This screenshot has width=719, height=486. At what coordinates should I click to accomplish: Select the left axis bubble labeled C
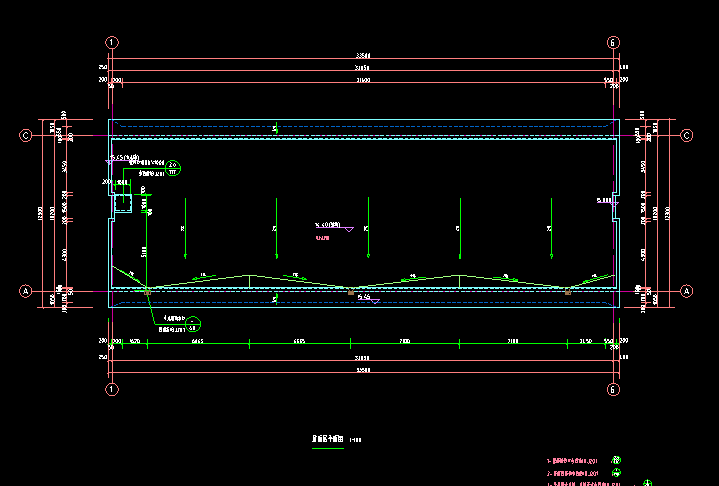click(x=27, y=135)
